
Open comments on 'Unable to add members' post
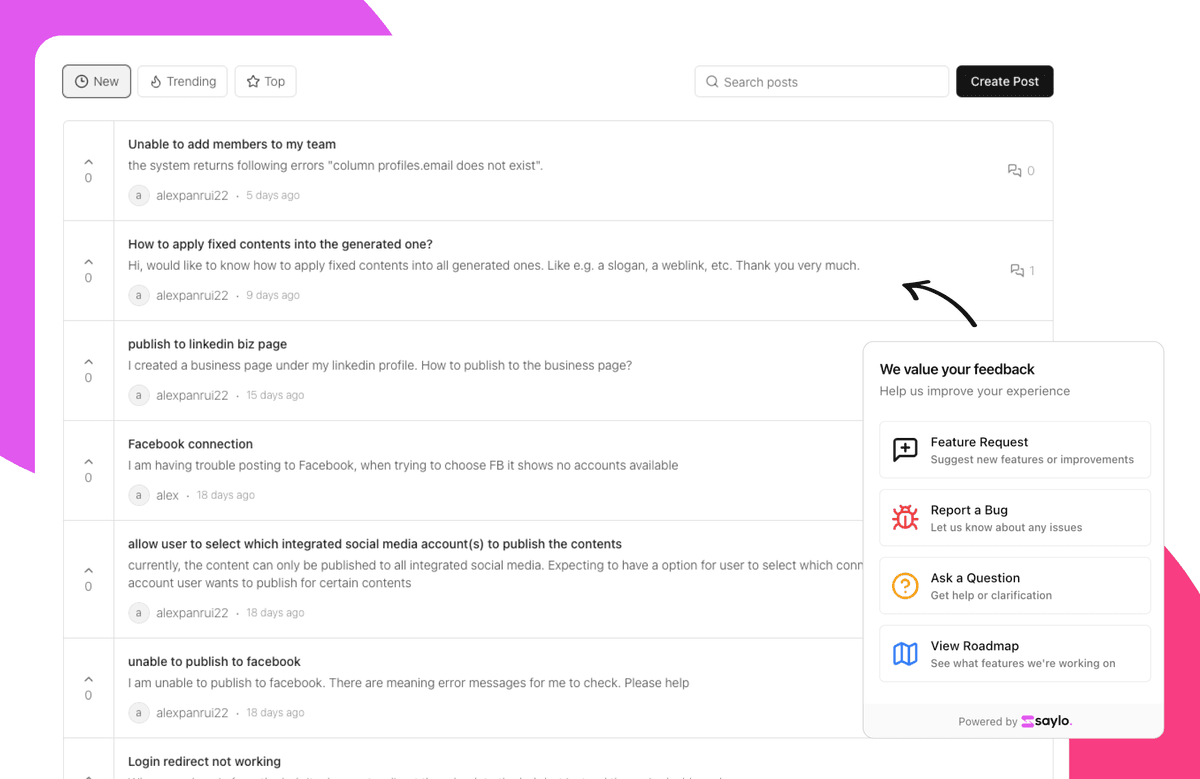coord(1015,170)
